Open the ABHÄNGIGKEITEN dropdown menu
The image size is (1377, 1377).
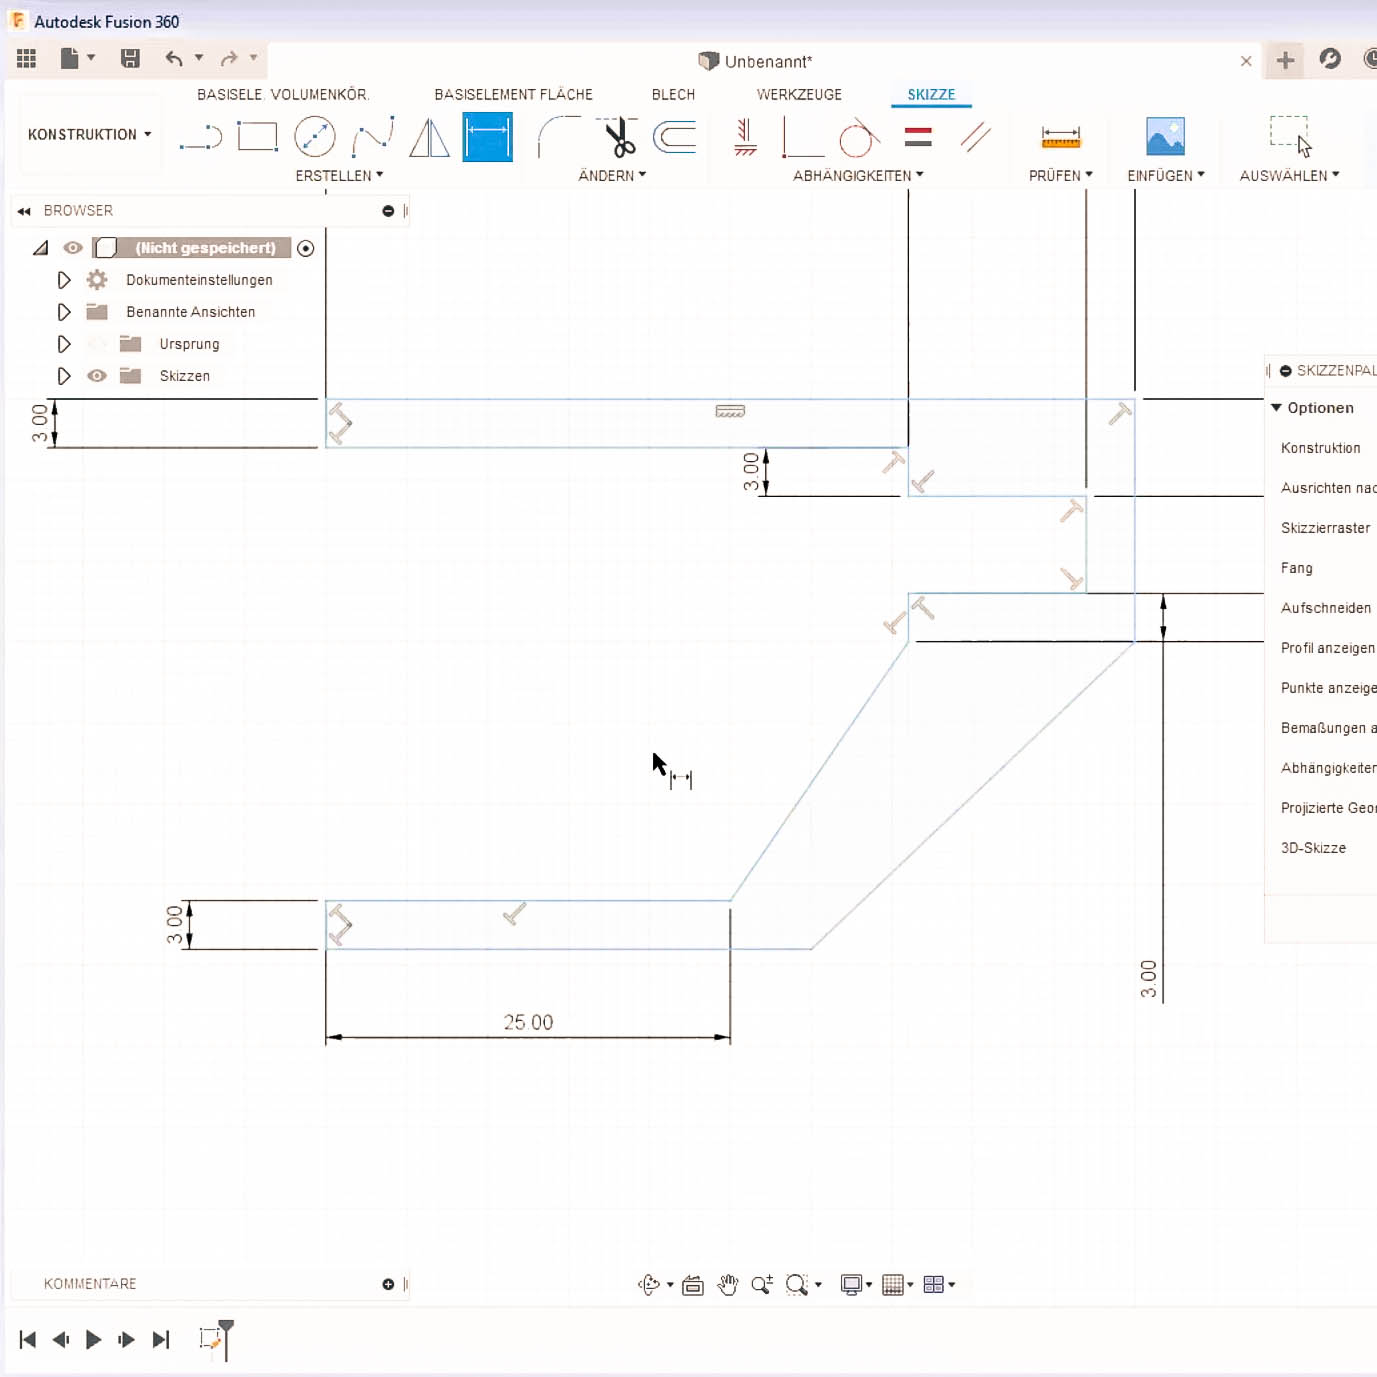coord(858,175)
